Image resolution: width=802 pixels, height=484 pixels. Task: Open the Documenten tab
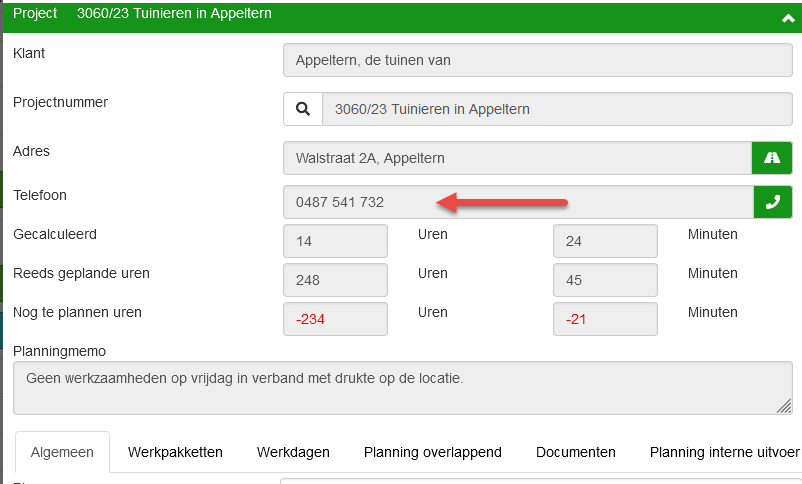point(576,452)
